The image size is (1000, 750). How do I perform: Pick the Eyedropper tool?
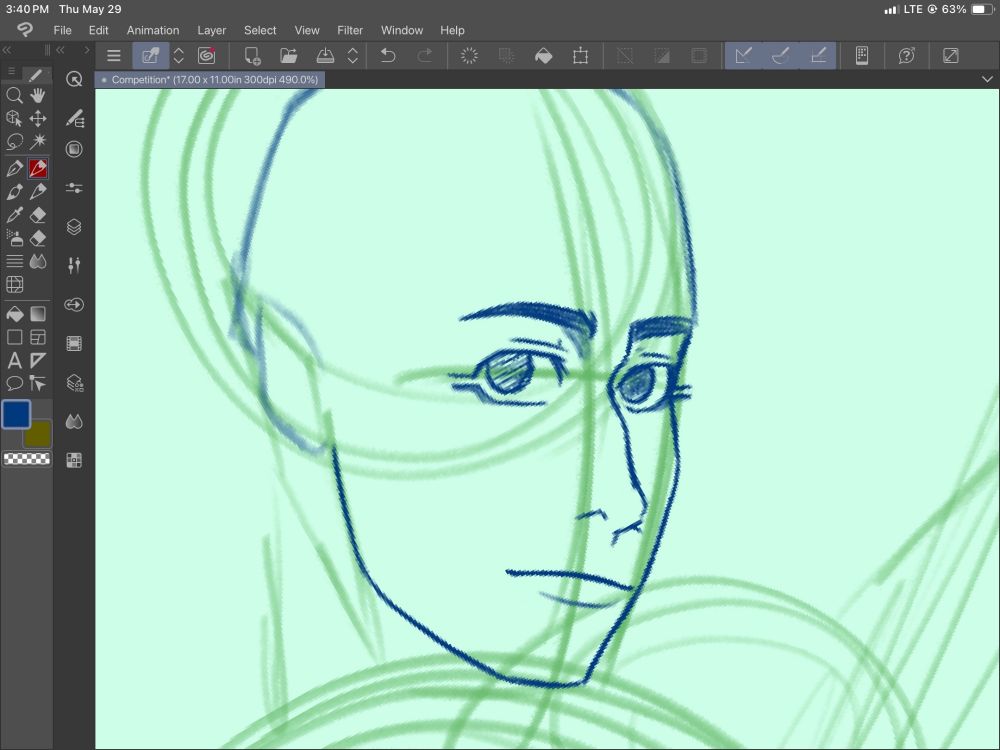(14, 215)
